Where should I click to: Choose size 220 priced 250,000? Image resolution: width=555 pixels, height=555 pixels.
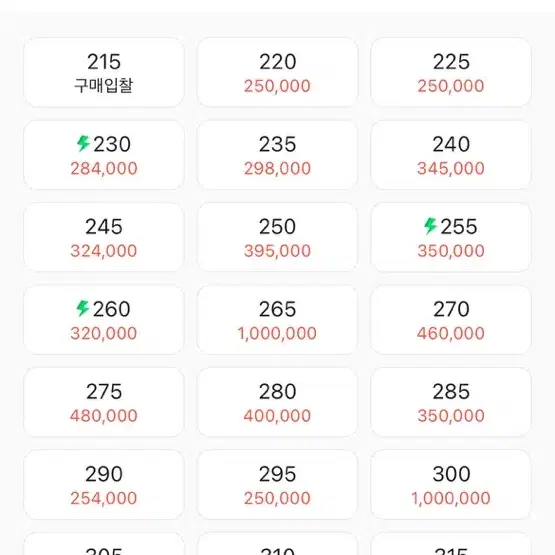pos(277,73)
